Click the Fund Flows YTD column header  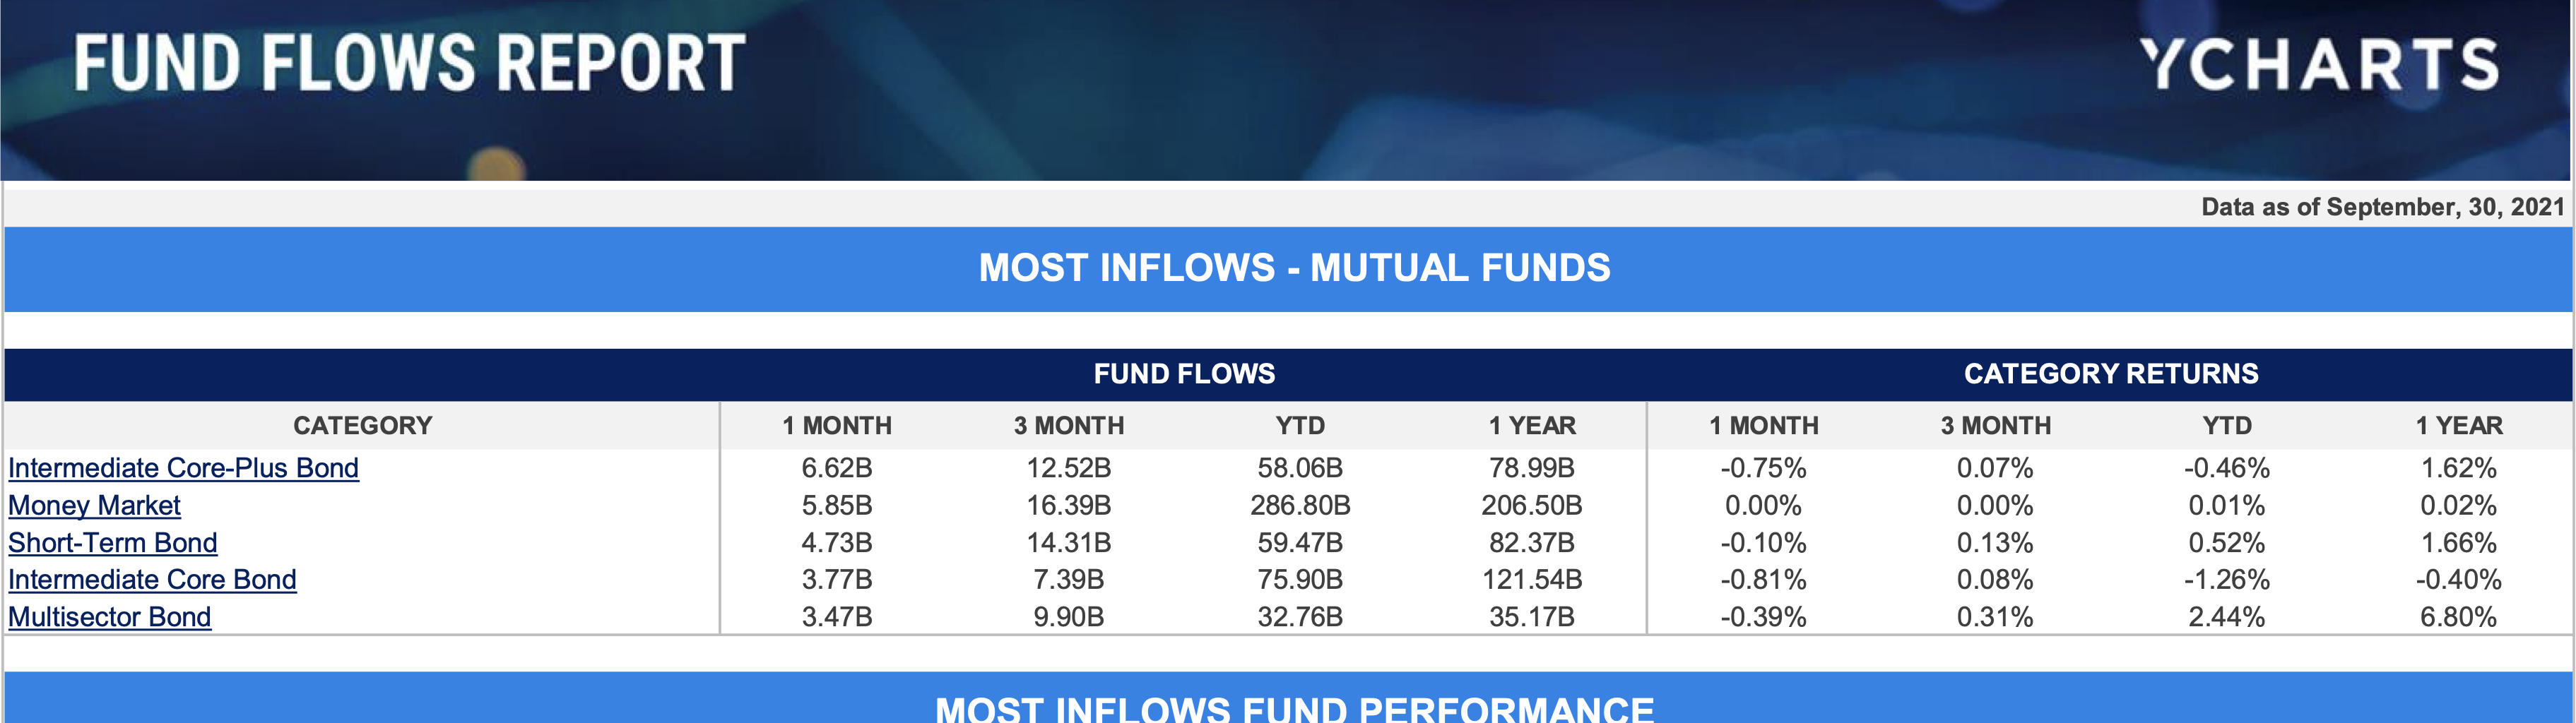pos(1300,426)
